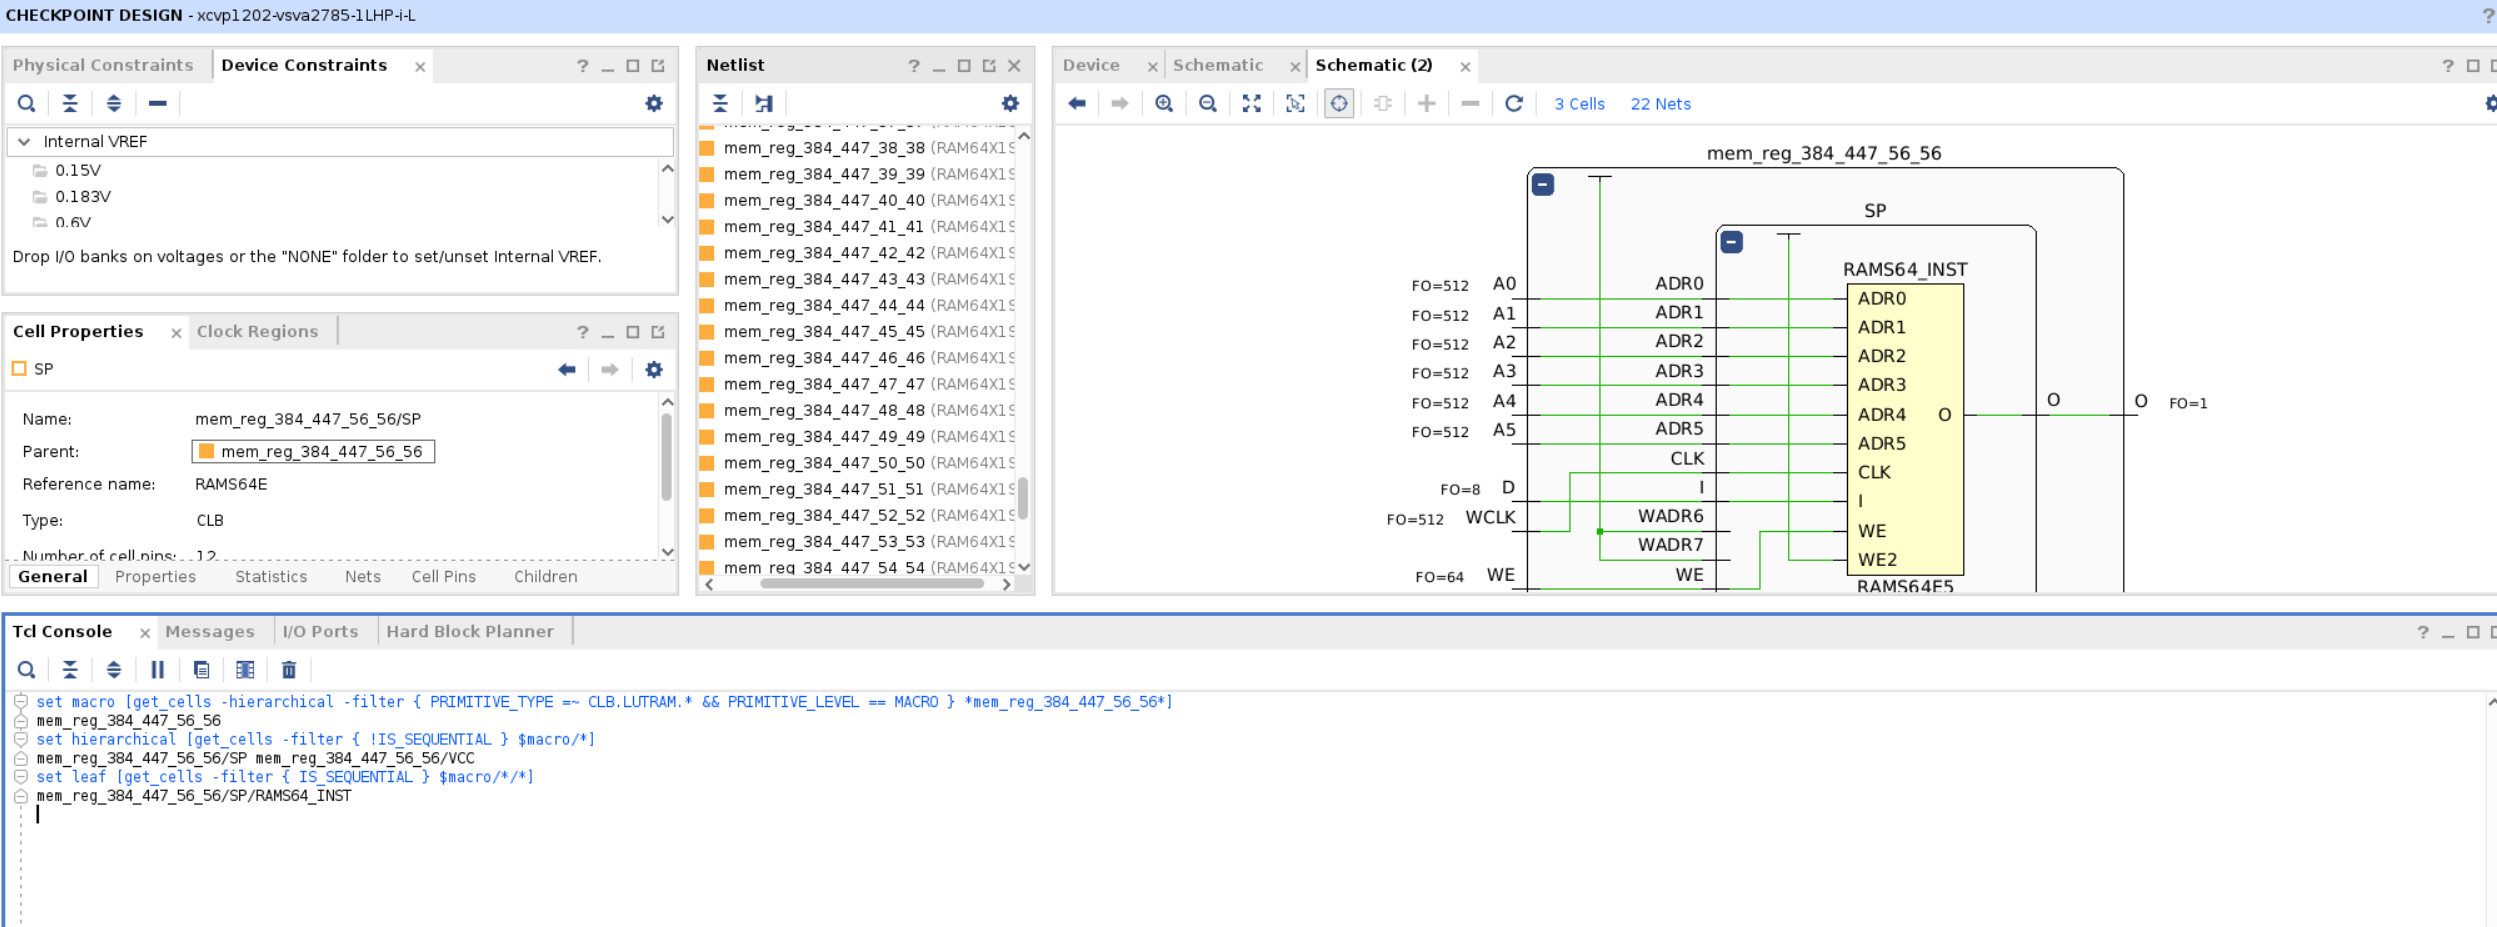Viewport: 2497px width, 927px height.
Task: Open the Clock Regions tab
Action: 257,332
